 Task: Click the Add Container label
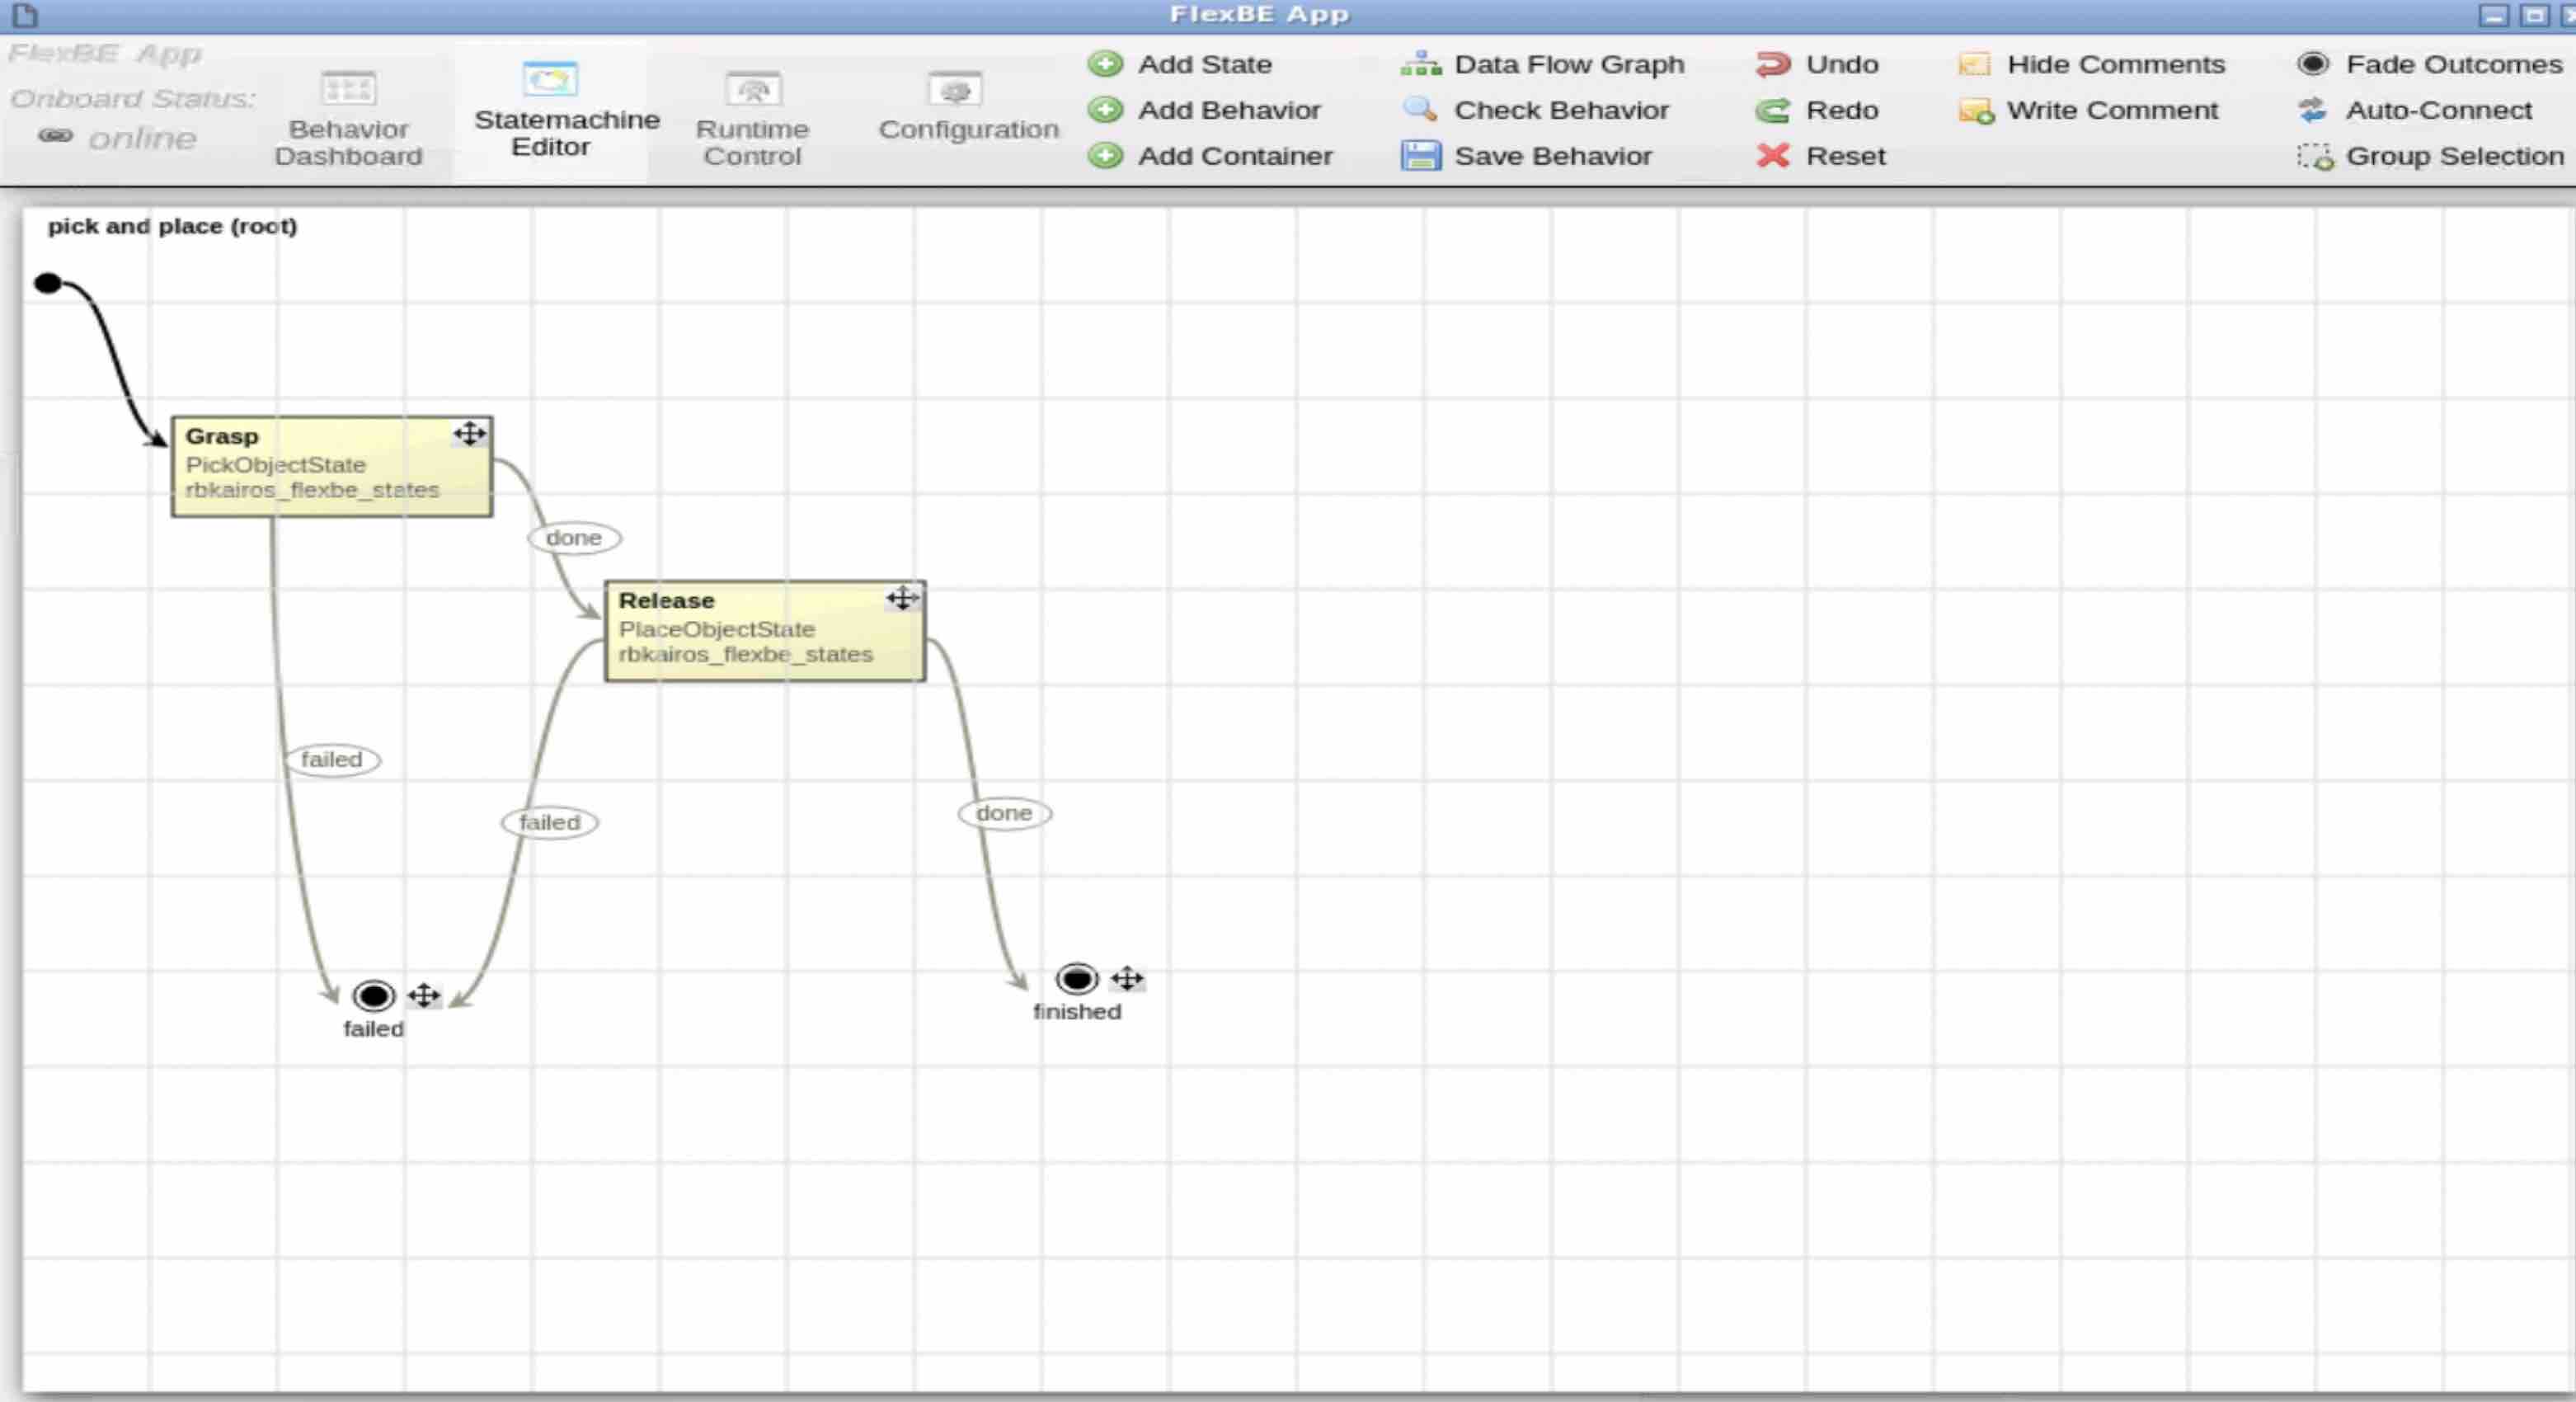coord(1235,156)
